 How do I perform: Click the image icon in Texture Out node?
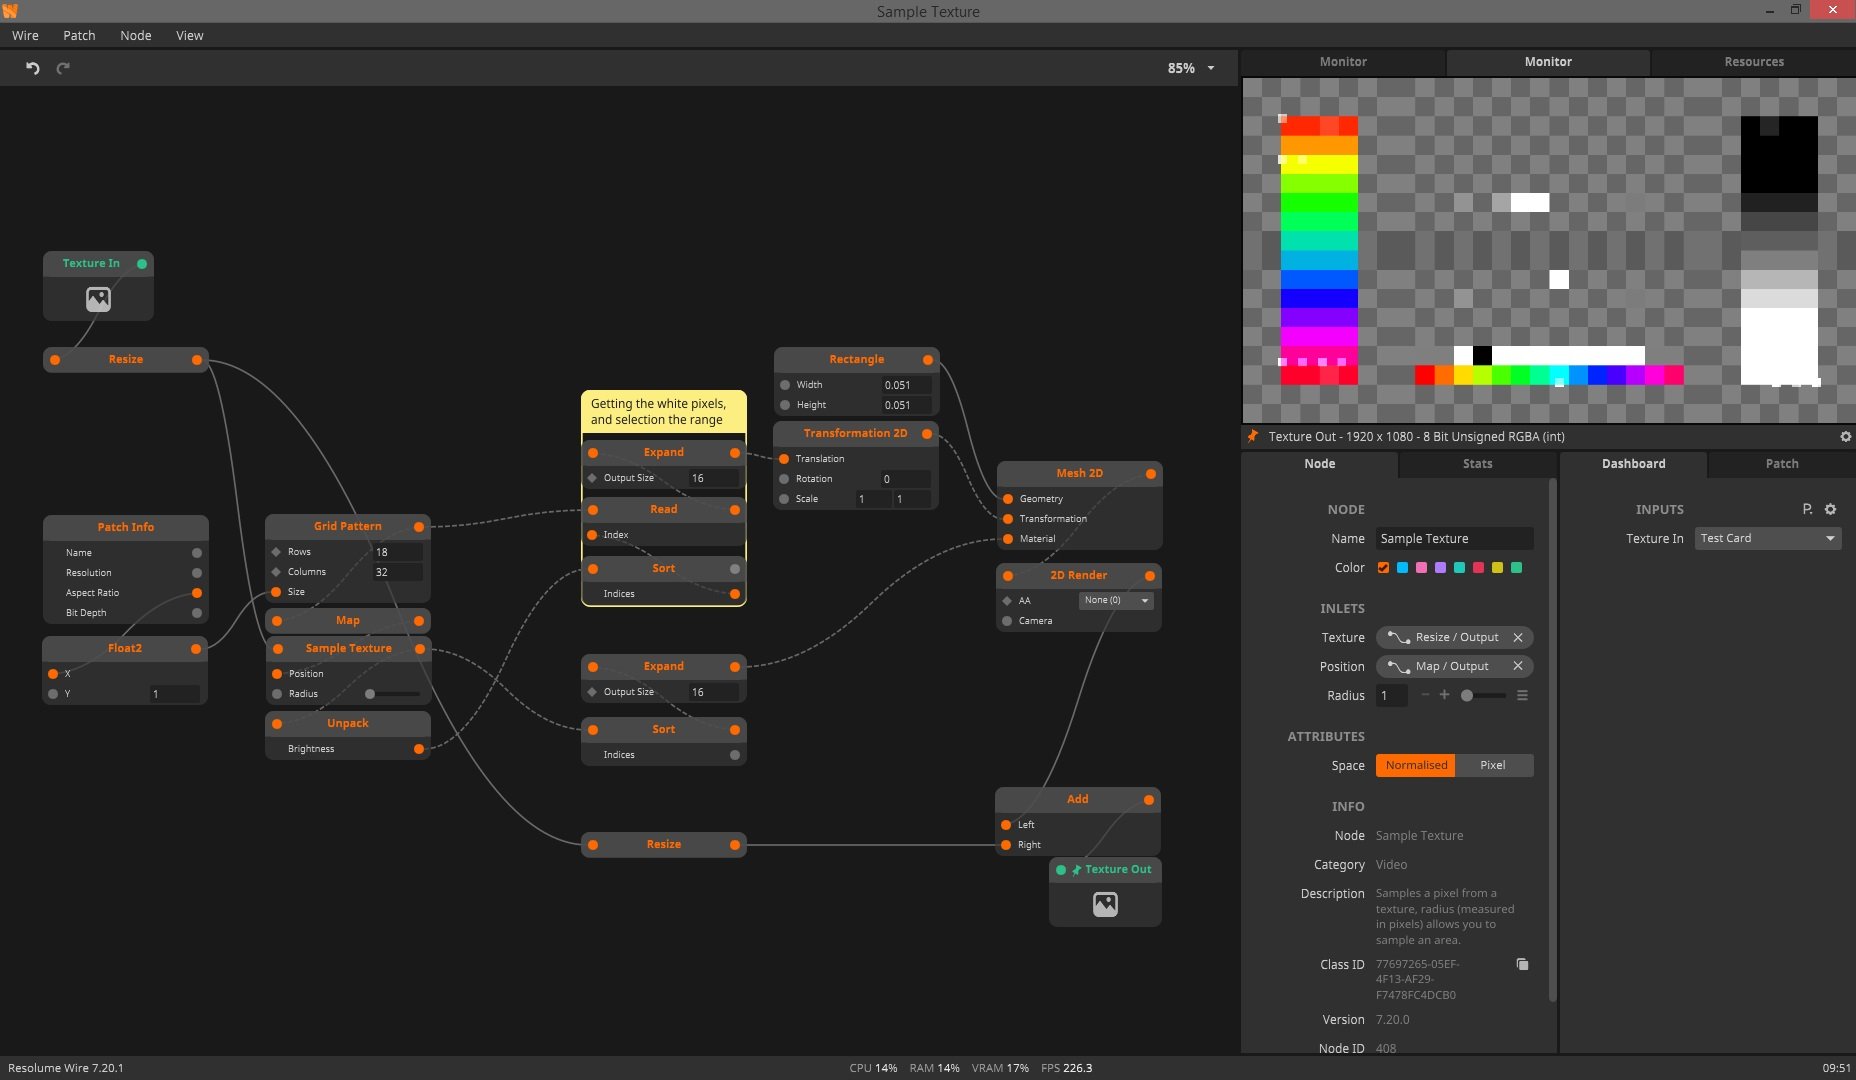pos(1105,904)
